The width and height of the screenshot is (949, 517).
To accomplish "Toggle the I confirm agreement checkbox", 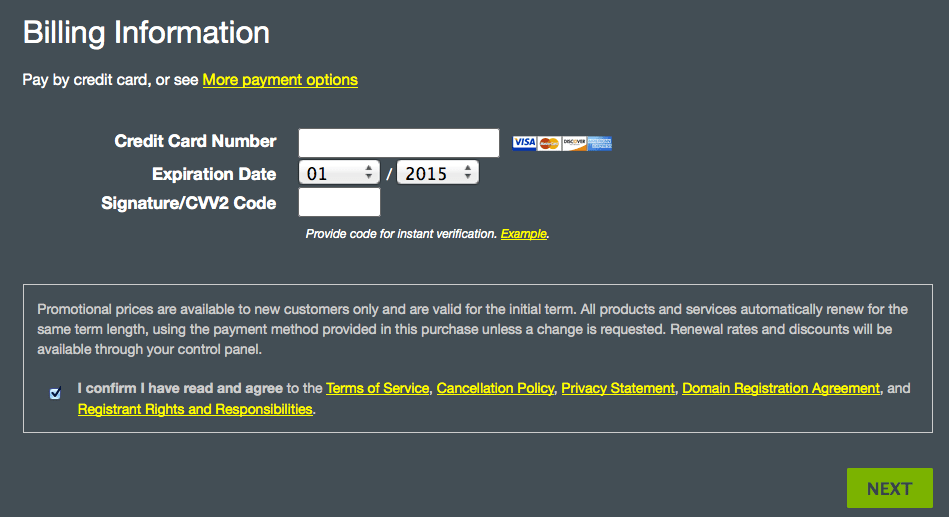I will (x=55, y=394).
